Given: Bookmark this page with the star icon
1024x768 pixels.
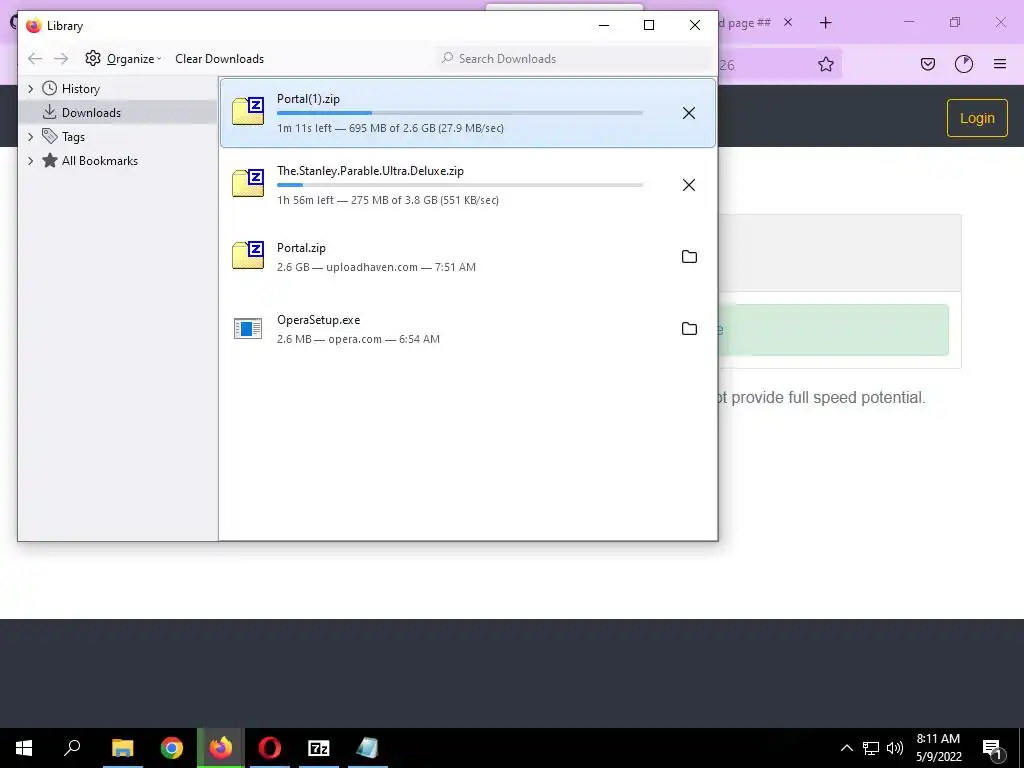Looking at the screenshot, I should pos(825,64).
